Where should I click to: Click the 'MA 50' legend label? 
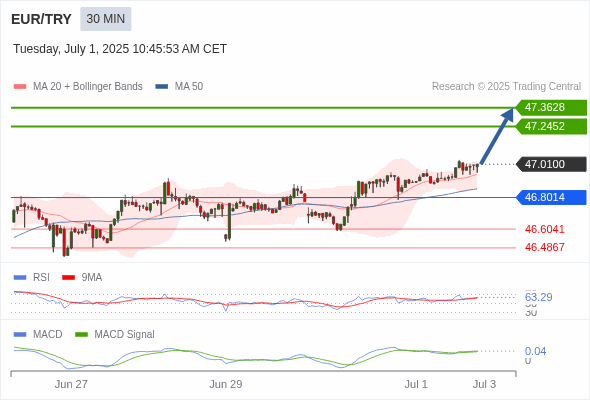[x=189, y=87]
